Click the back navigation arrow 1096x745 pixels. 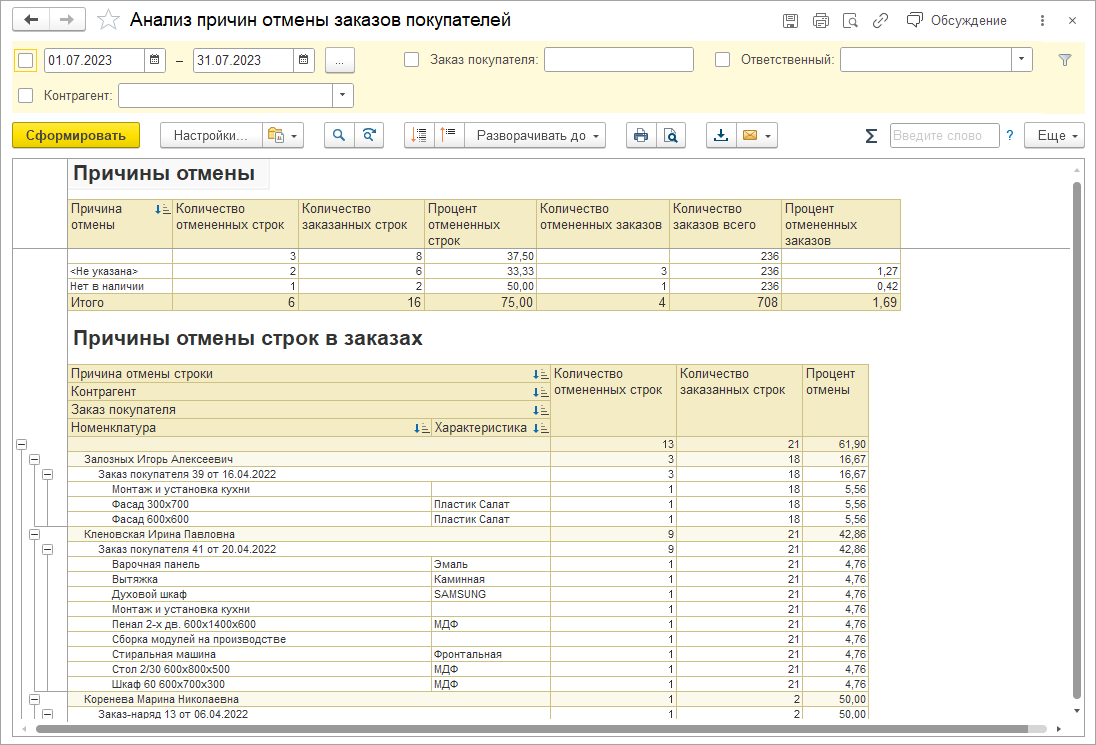coord(31,20)
